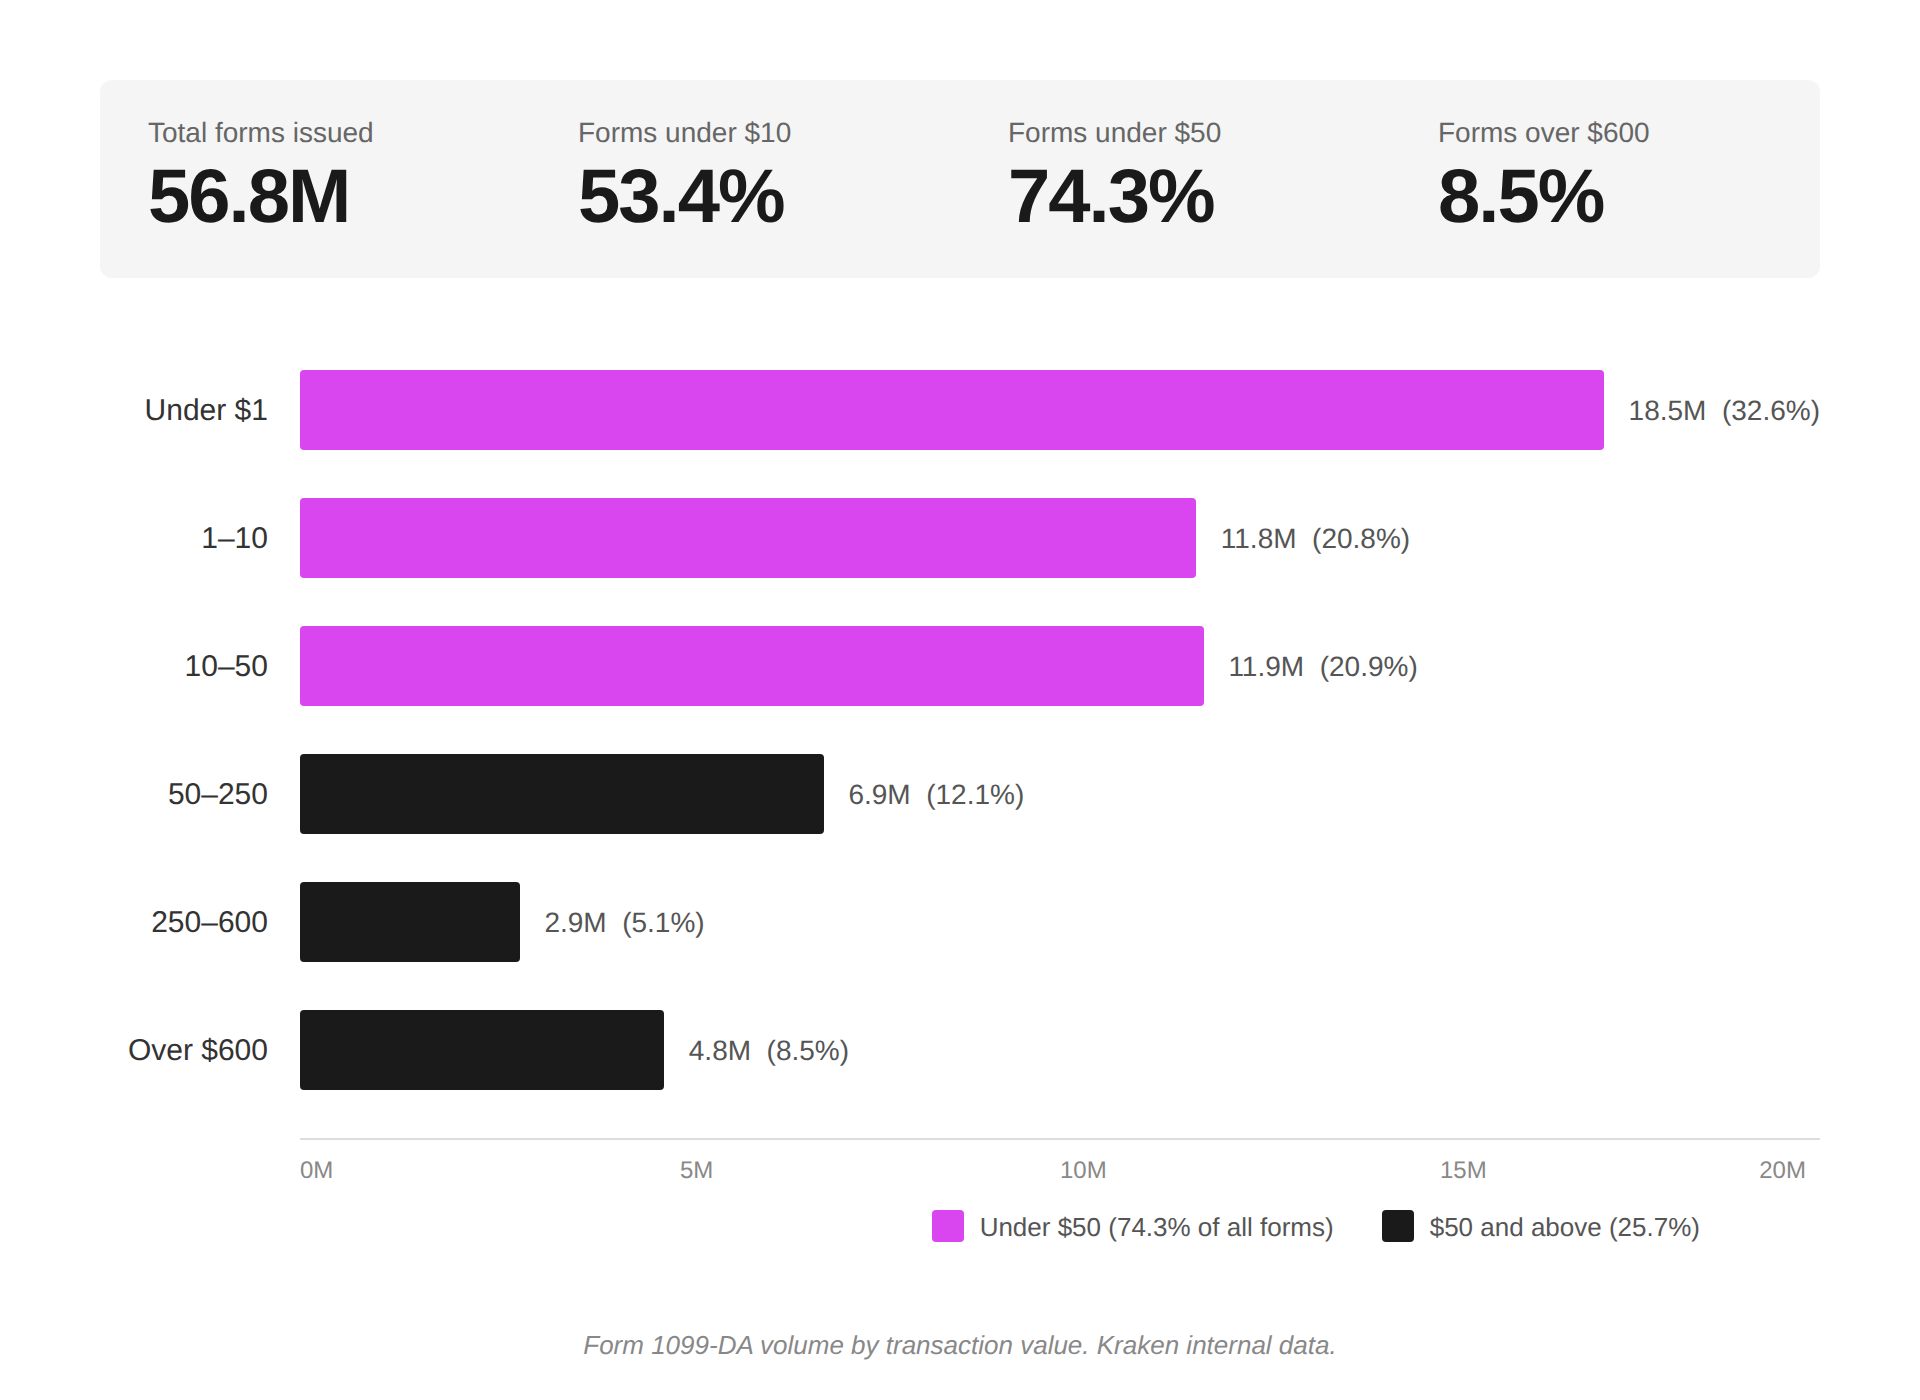This screenshot has height=1400, width=1920.
Task: Click the 6.9M (12.1%) data label
Action: tap(935, 795)
